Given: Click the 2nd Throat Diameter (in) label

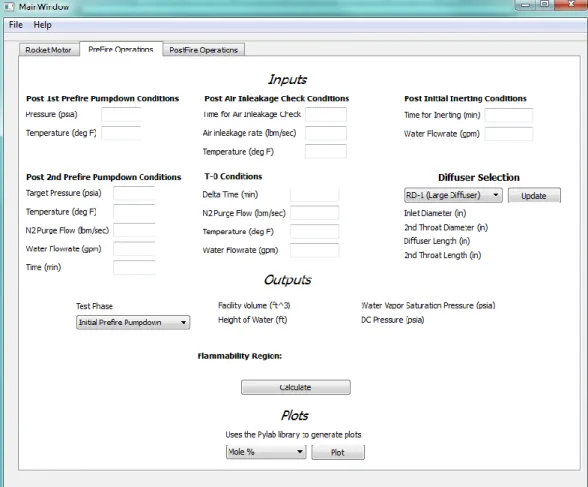Looking at the screenshot, I should 446,228.
